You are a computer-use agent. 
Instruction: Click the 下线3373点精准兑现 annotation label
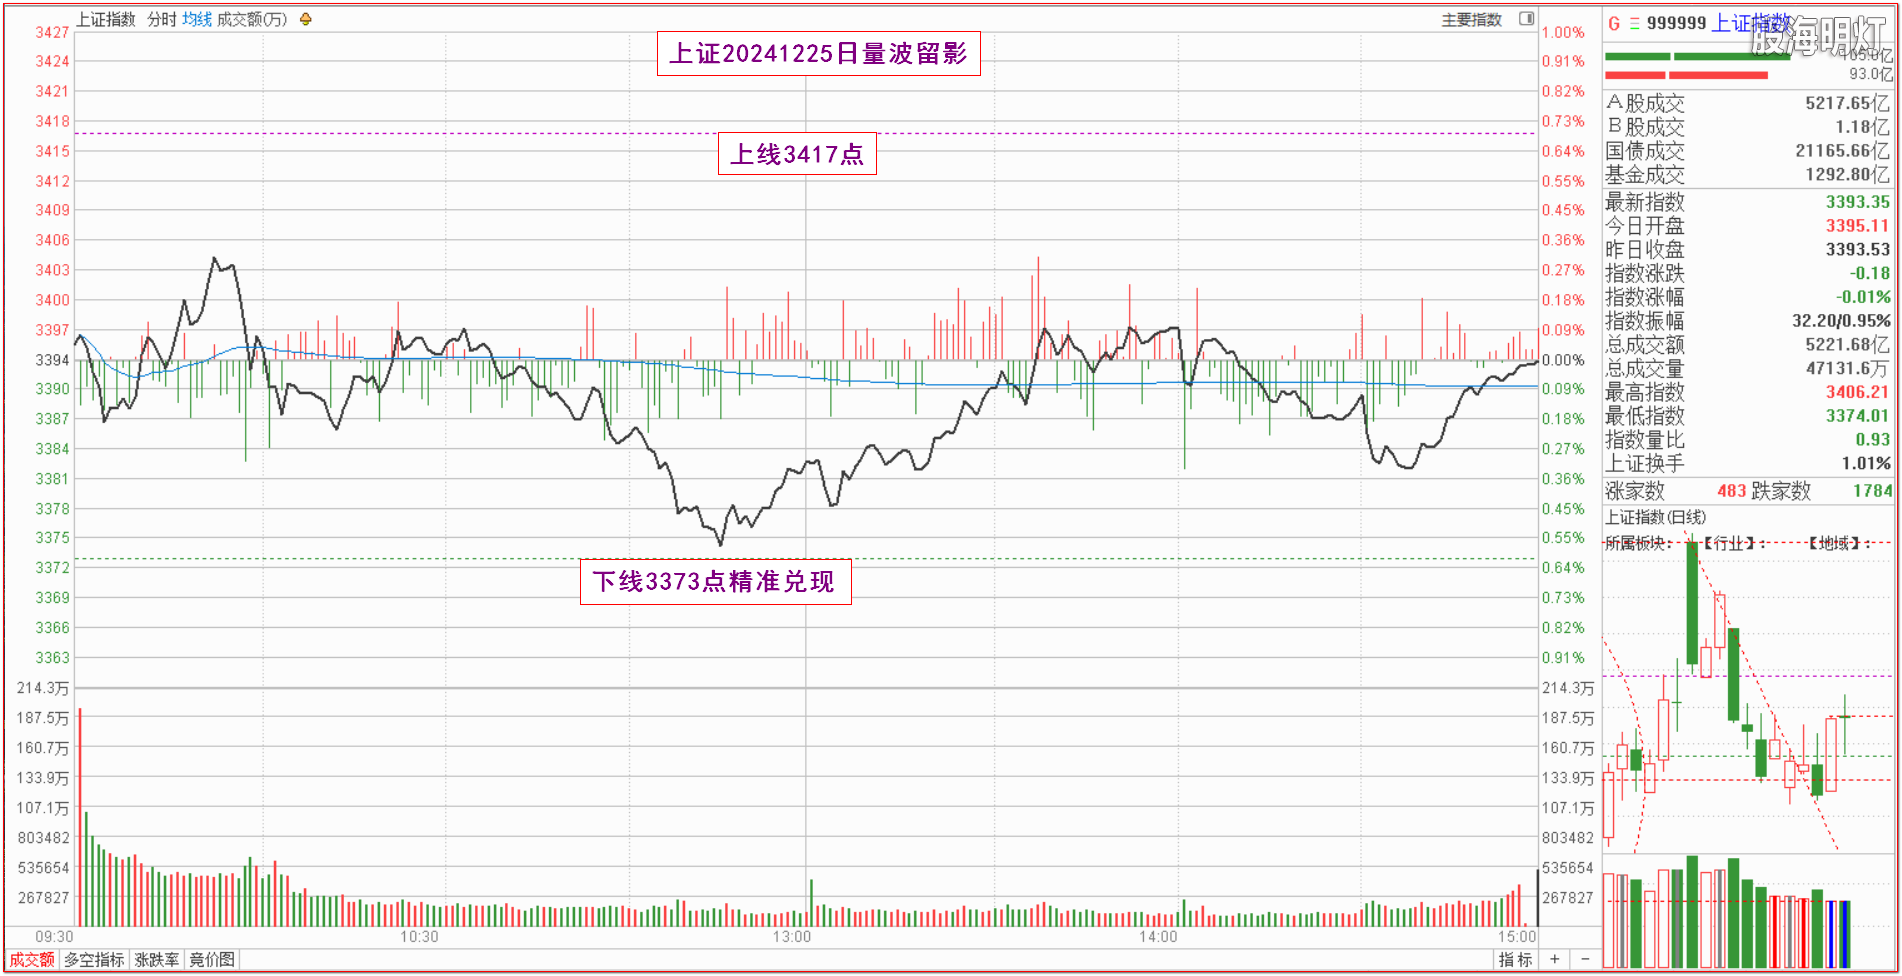tap(715, 582)
